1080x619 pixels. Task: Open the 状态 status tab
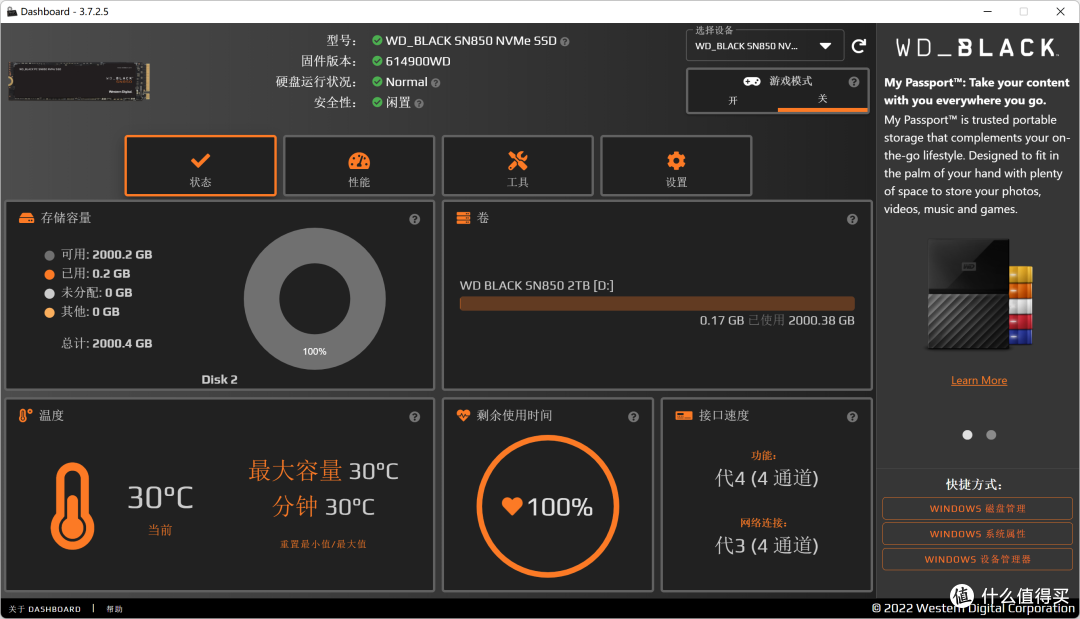pos(200,166)
